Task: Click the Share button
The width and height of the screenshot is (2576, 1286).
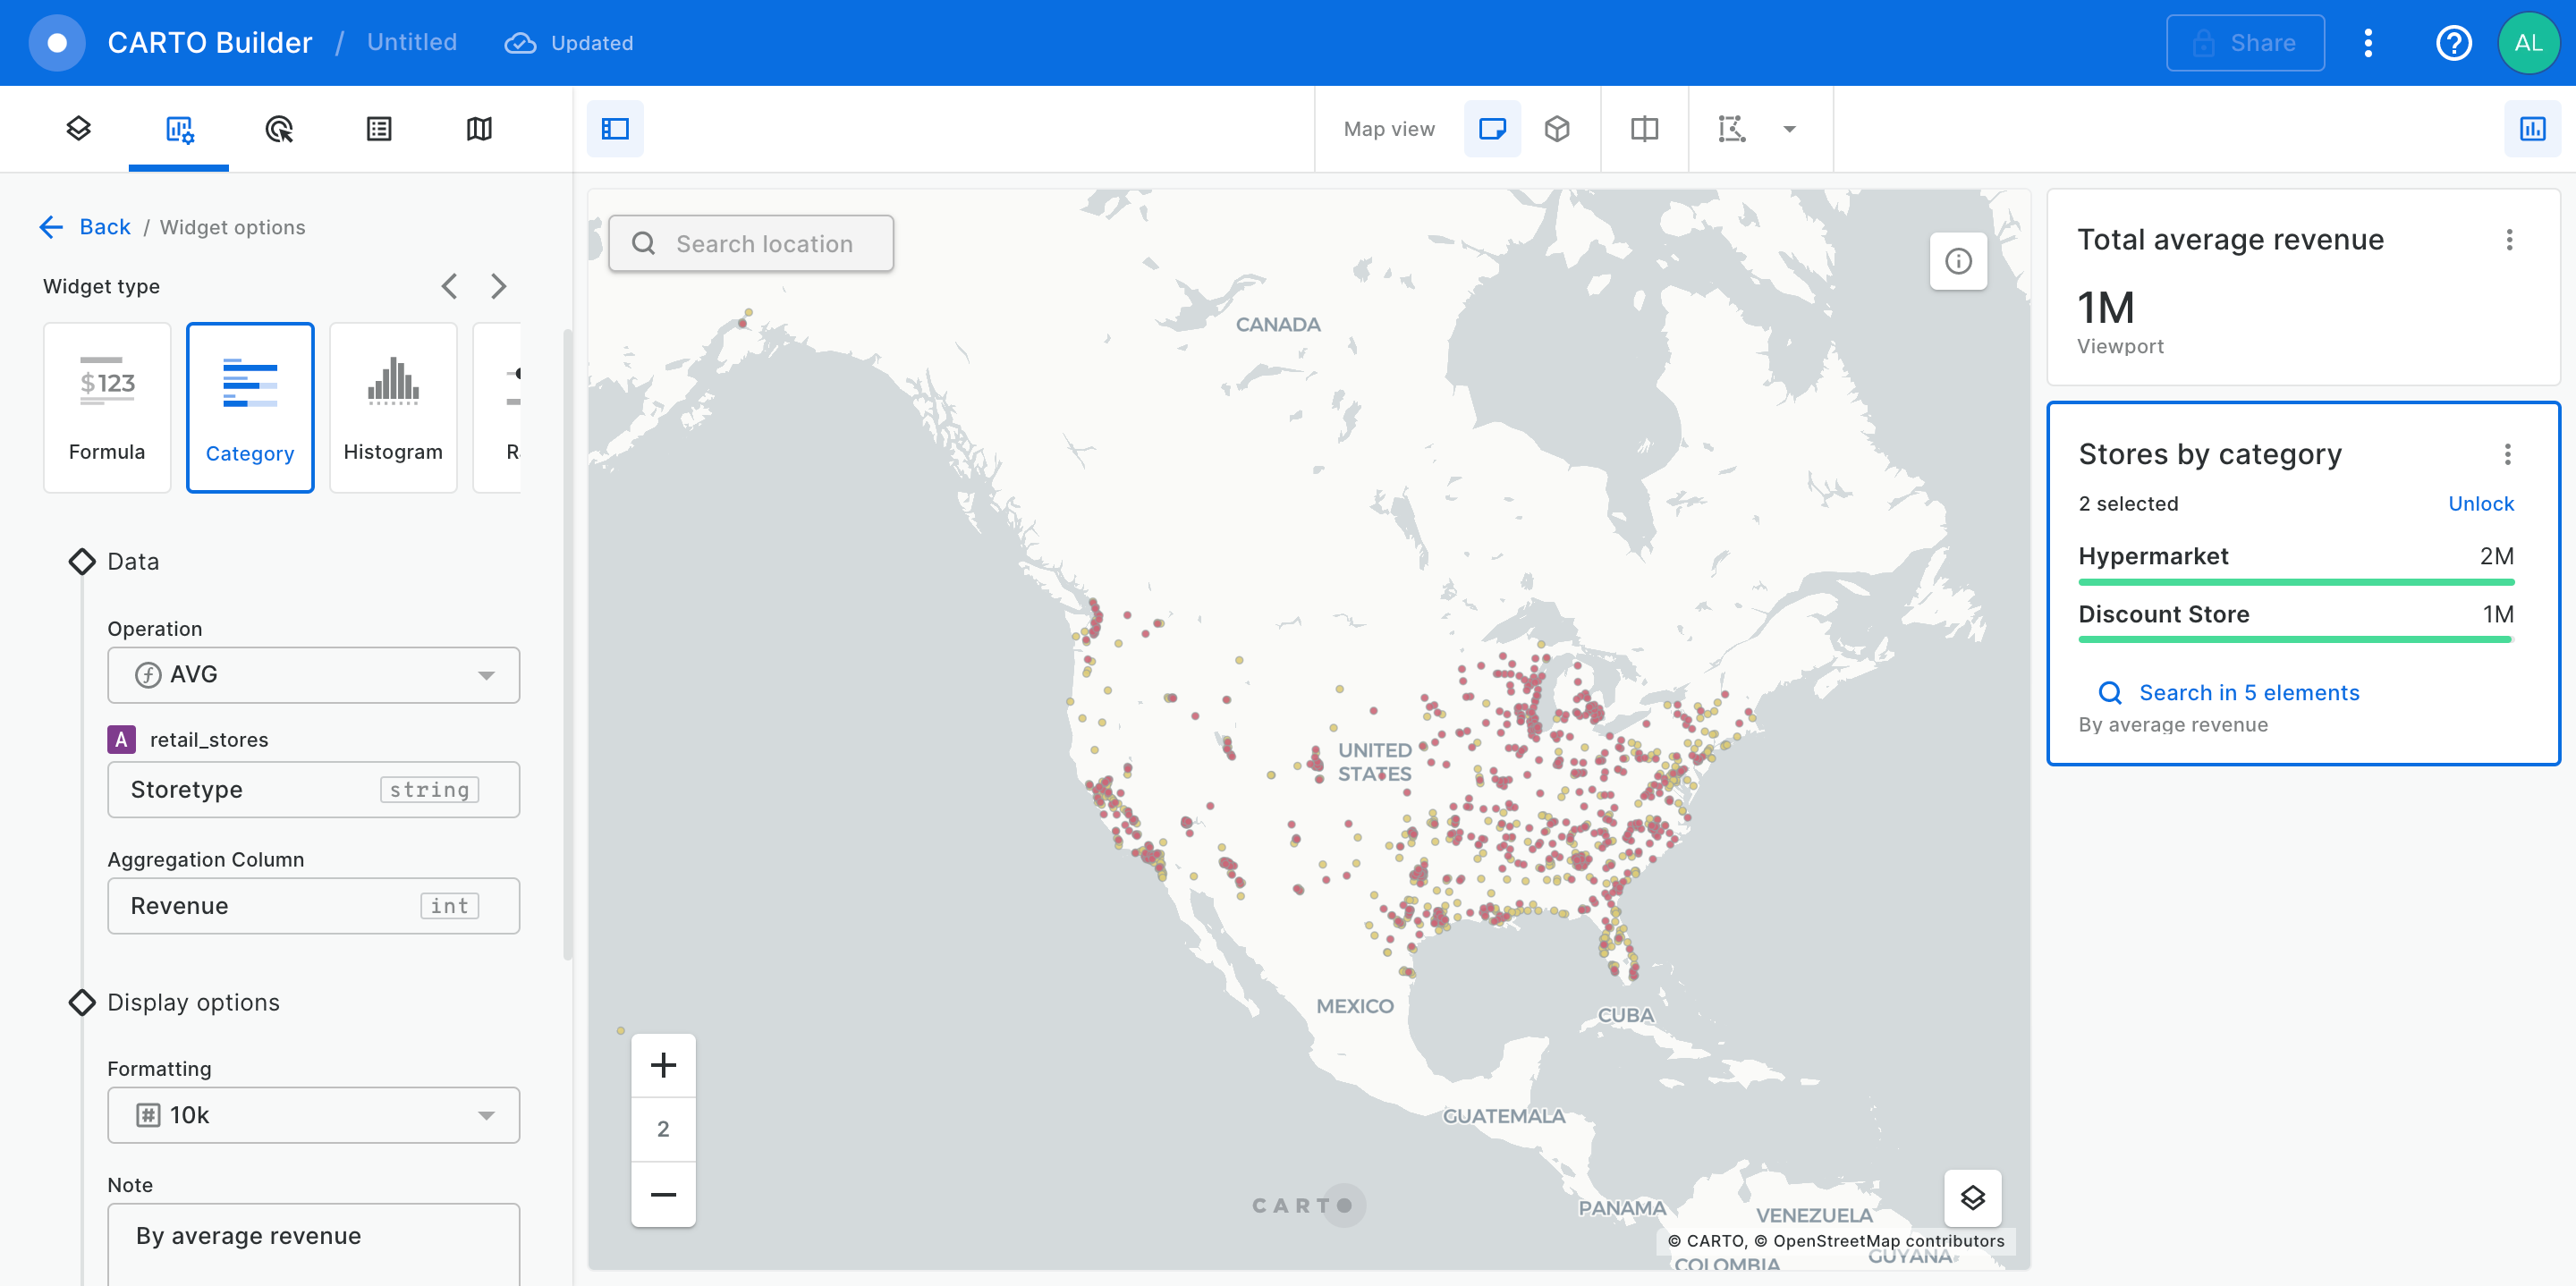Action: coord(2245,43)
